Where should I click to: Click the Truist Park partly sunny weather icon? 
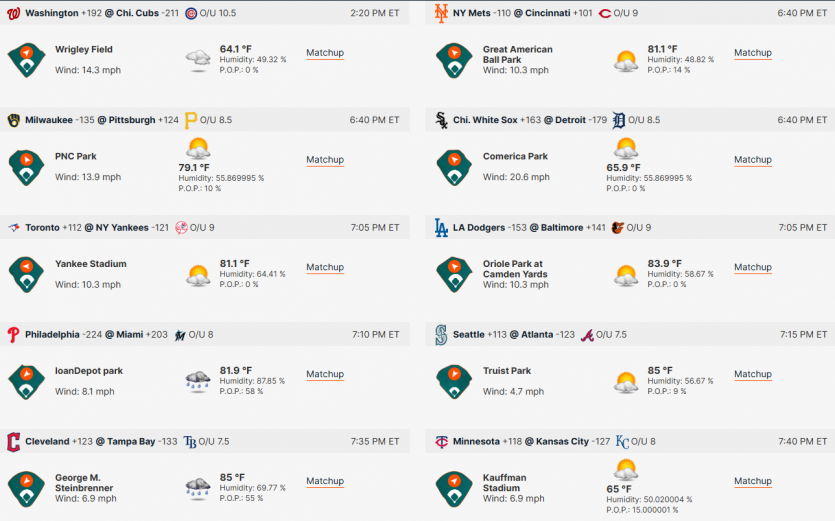pyautogui.click(x=626, y=381)
